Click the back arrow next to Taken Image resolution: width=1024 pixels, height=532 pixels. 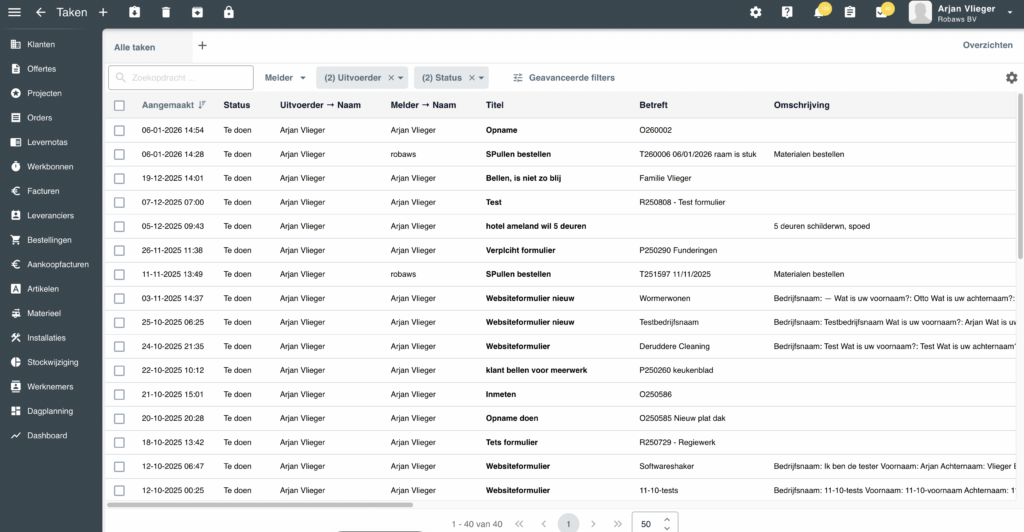click(40, 12)
